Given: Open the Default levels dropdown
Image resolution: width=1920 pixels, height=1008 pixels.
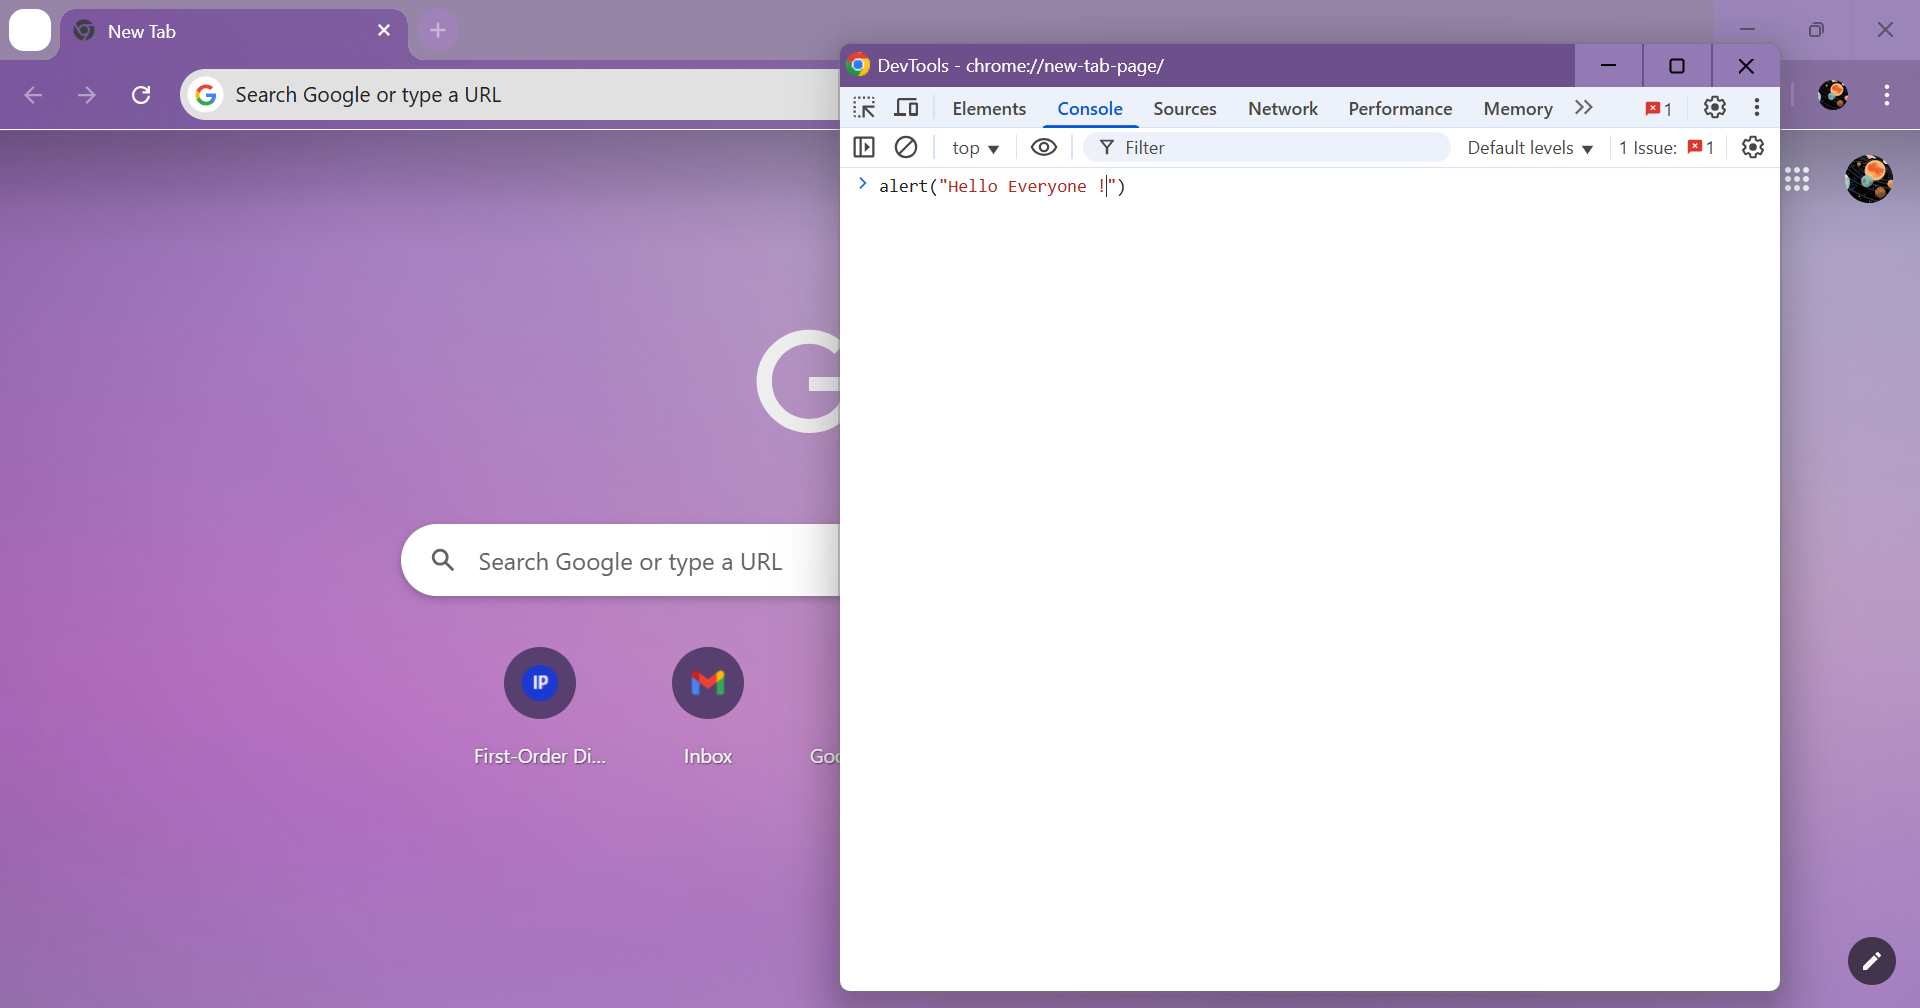Looking at the screenshot, I should pyautogui.click(x=1530, y=148).
